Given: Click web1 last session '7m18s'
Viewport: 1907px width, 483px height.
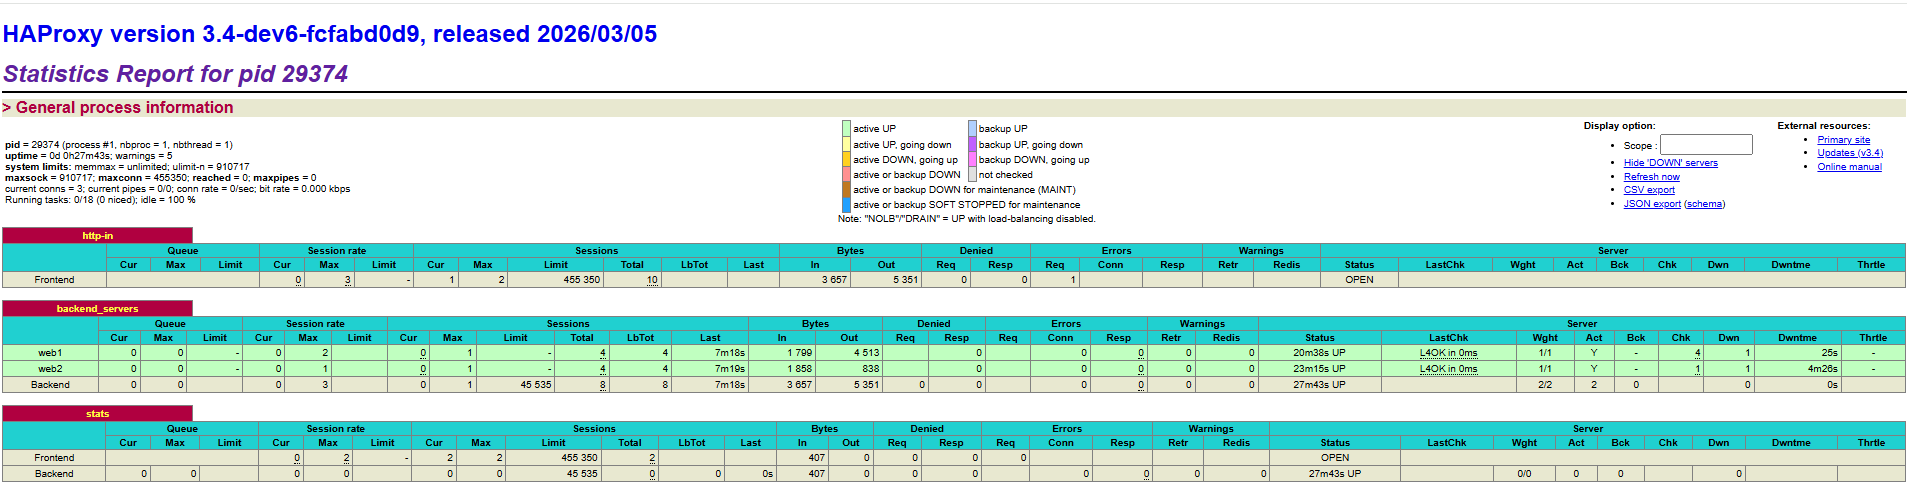Looking at the screenshot, I should [730, 353].
